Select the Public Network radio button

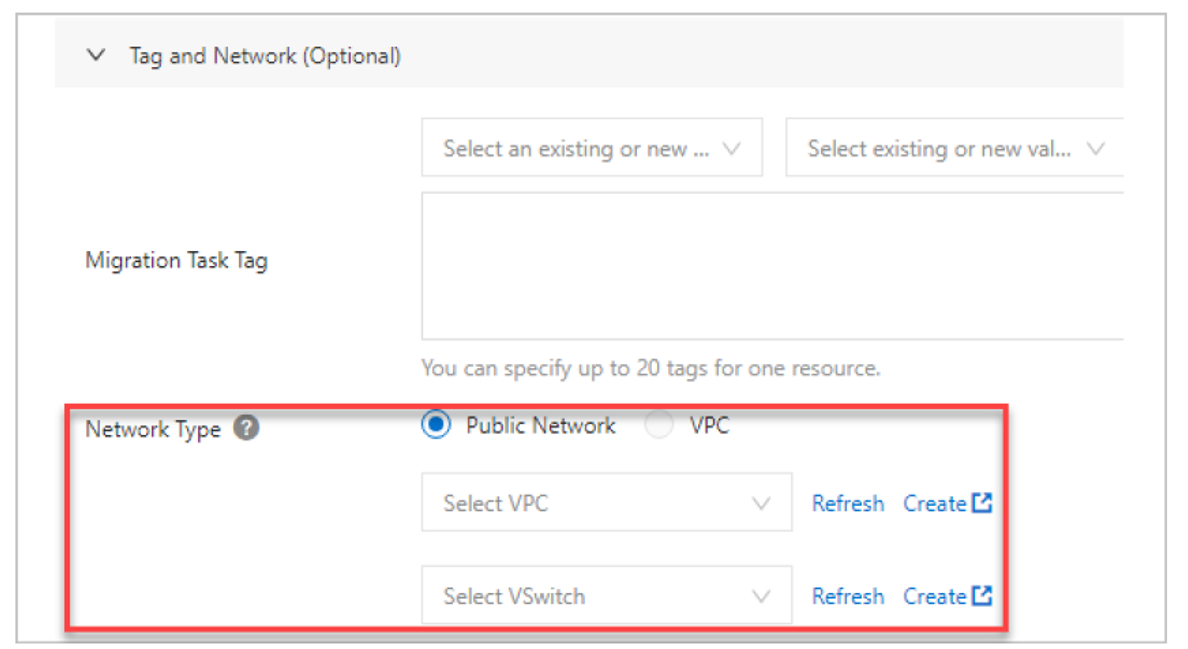point(436,426)
